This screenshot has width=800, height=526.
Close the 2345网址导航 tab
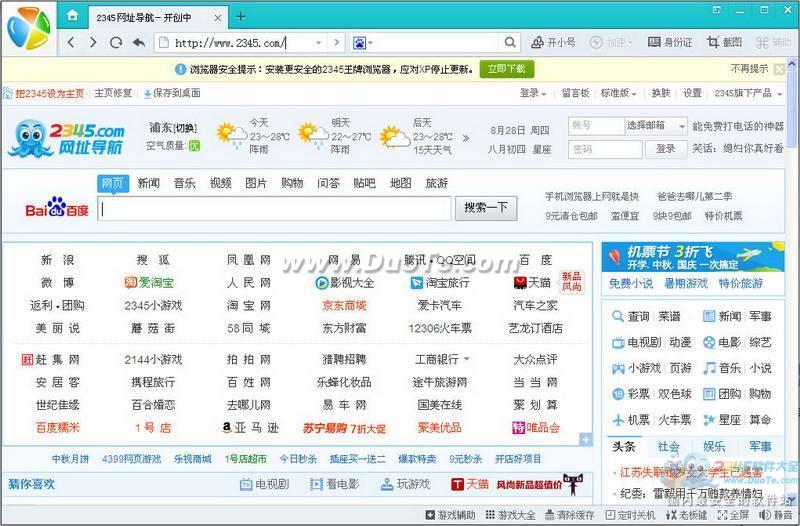coord(218,18)
